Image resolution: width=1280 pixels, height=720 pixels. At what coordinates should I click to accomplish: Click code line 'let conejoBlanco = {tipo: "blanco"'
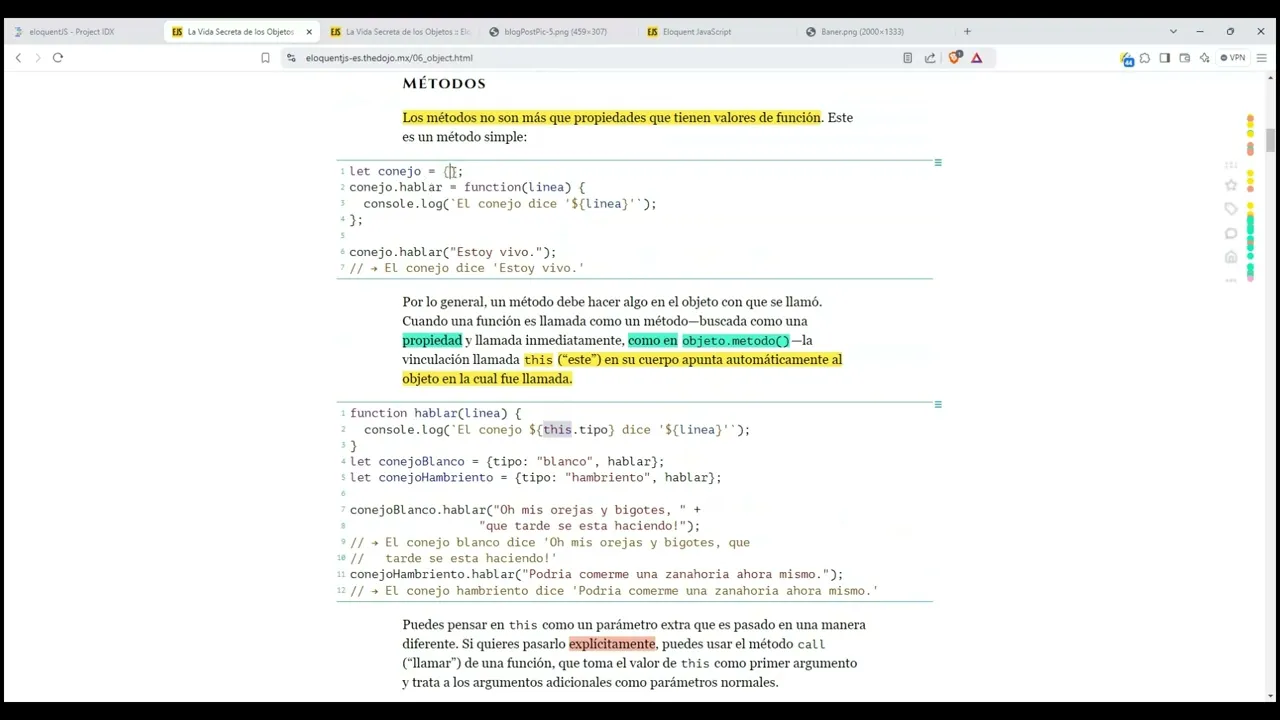point(507,462)
